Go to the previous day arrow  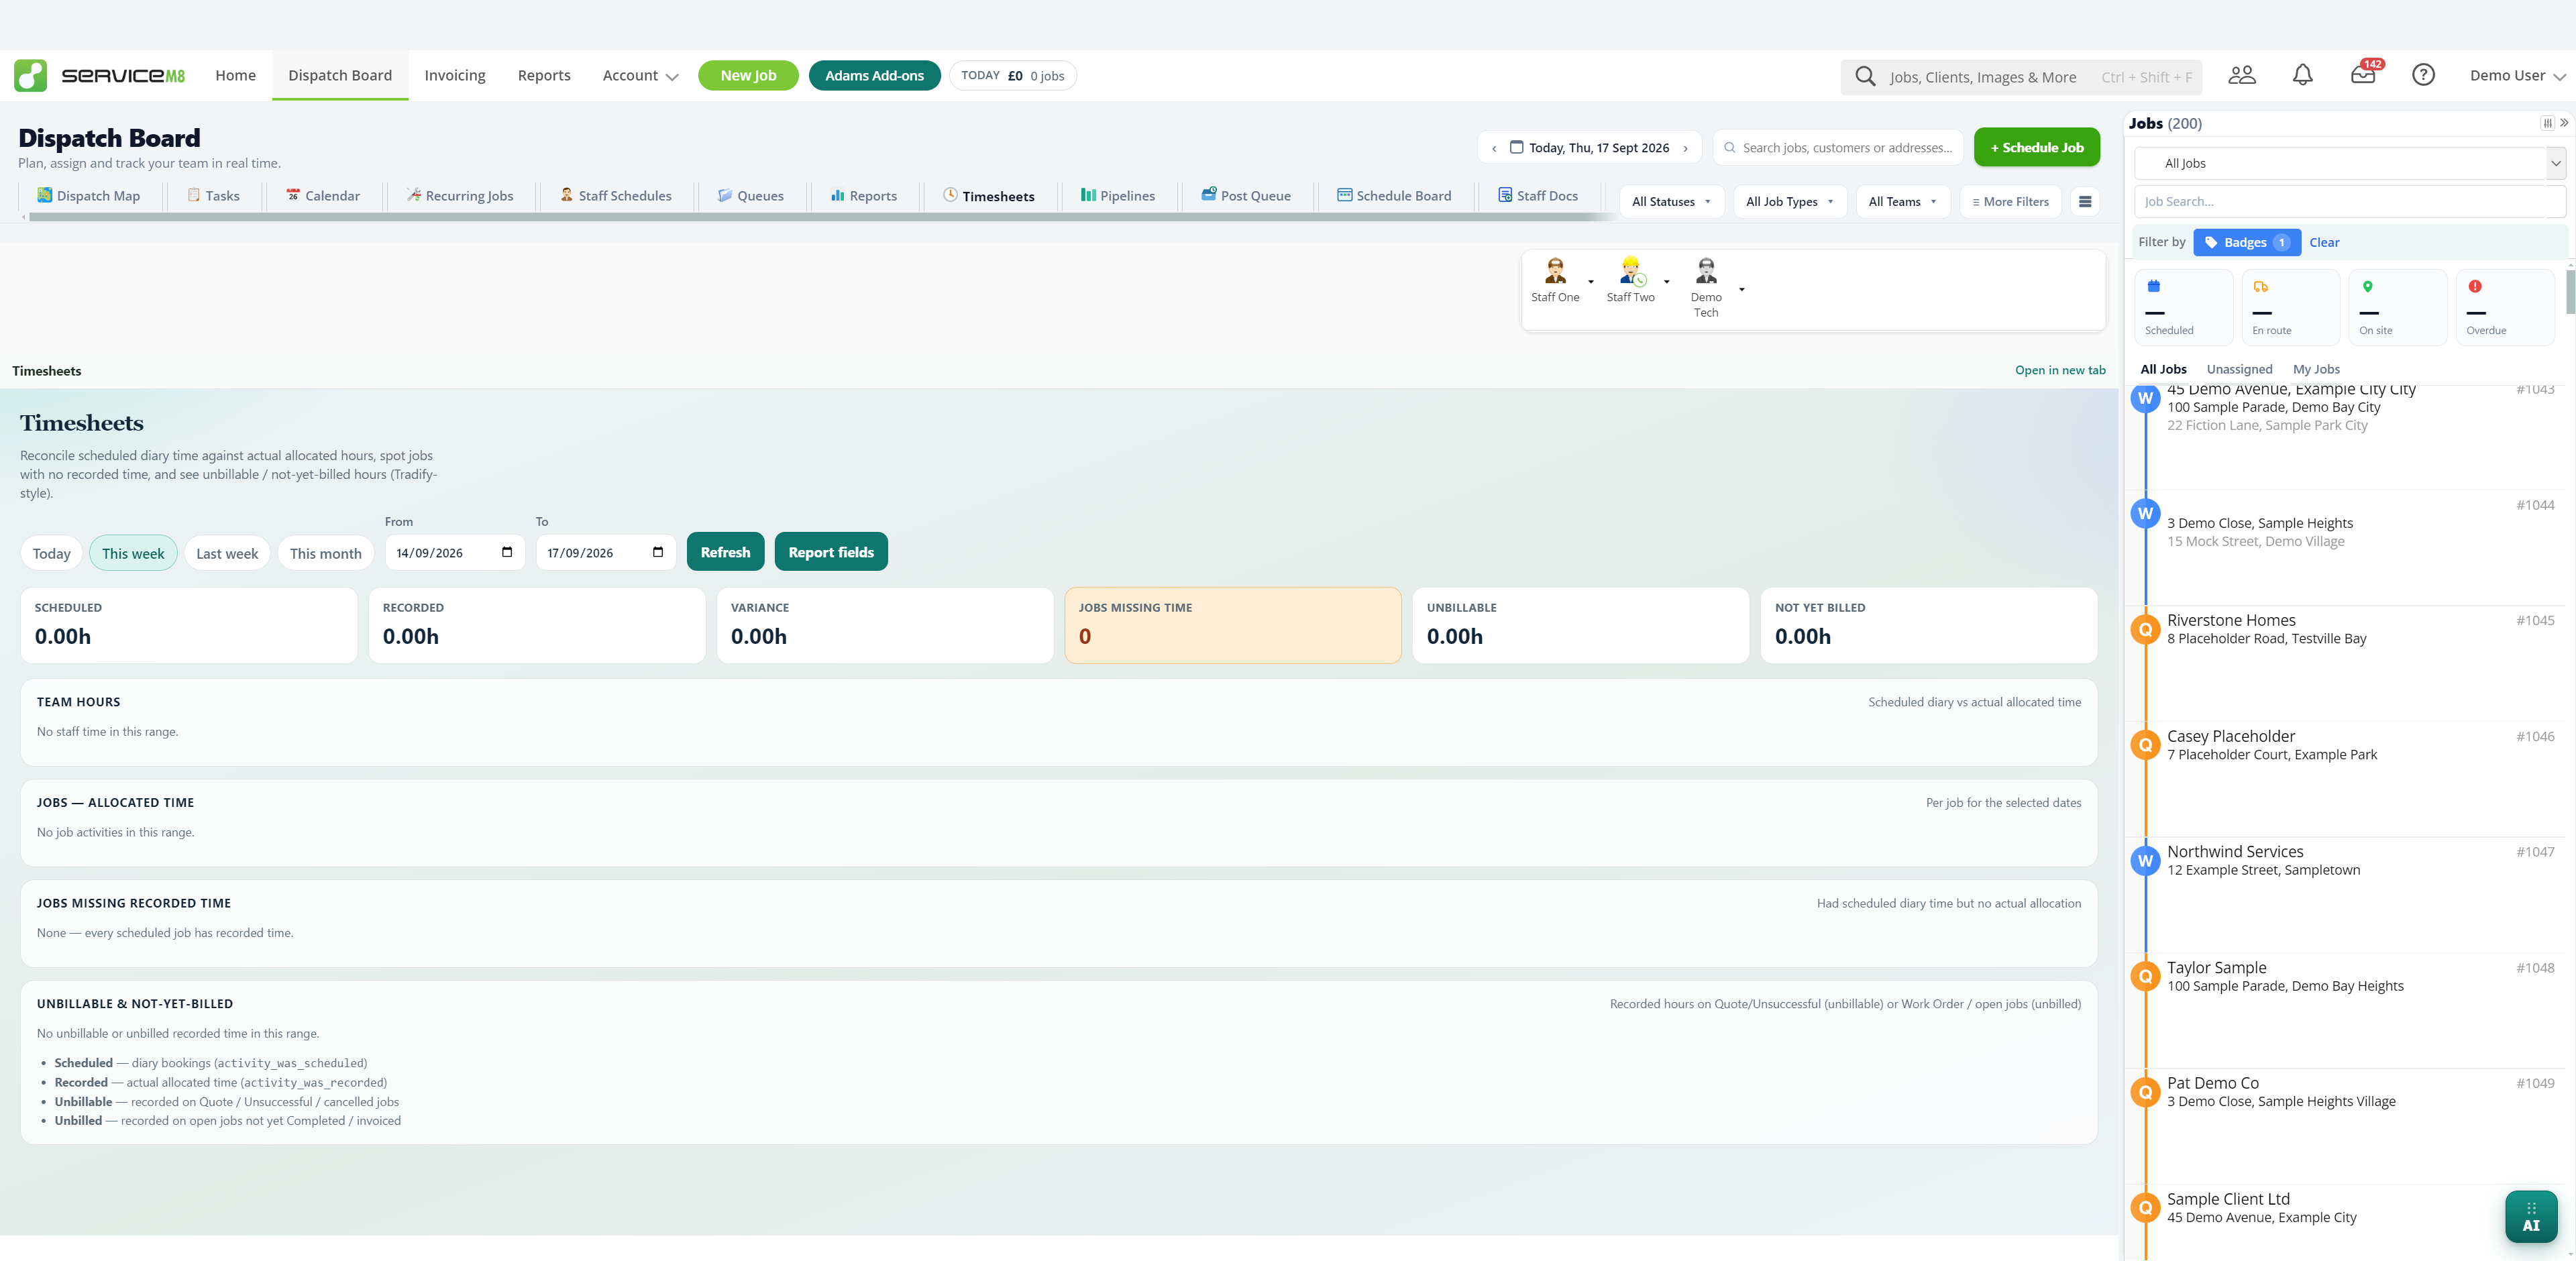1494,148
